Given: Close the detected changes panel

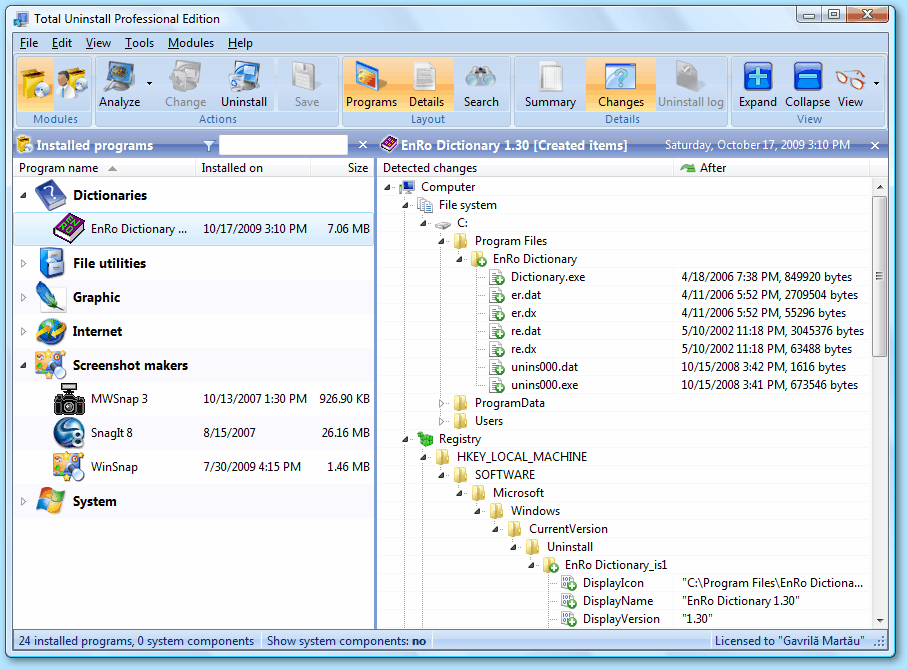Looking at the screenshot, I should [875, 146].
